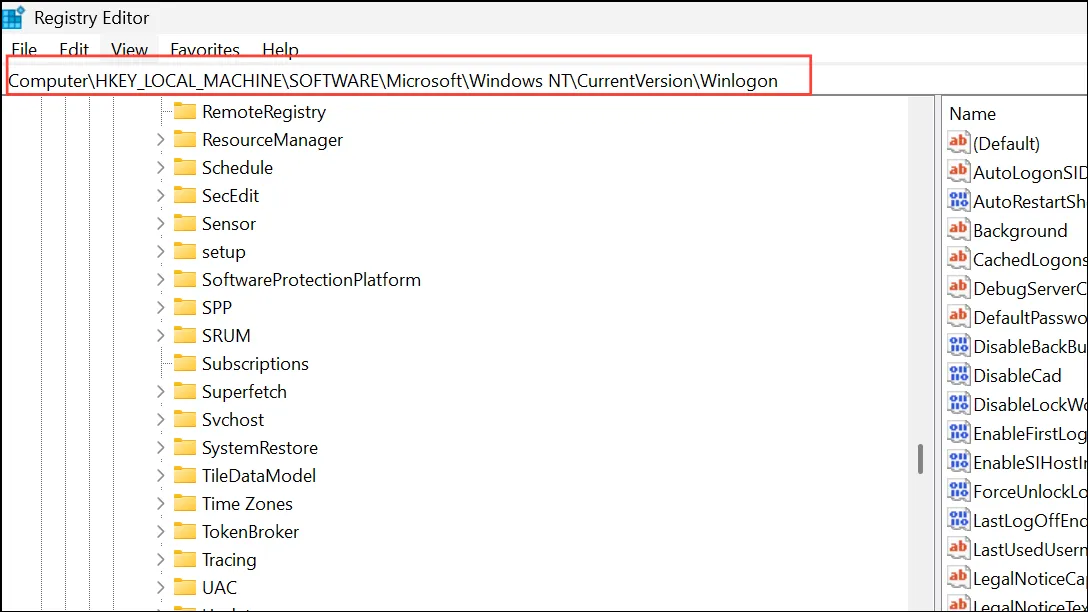Select the SecEdit folder icon
Image resolution: width=1088 pixels, height=612 pixels.
point(185,195)
